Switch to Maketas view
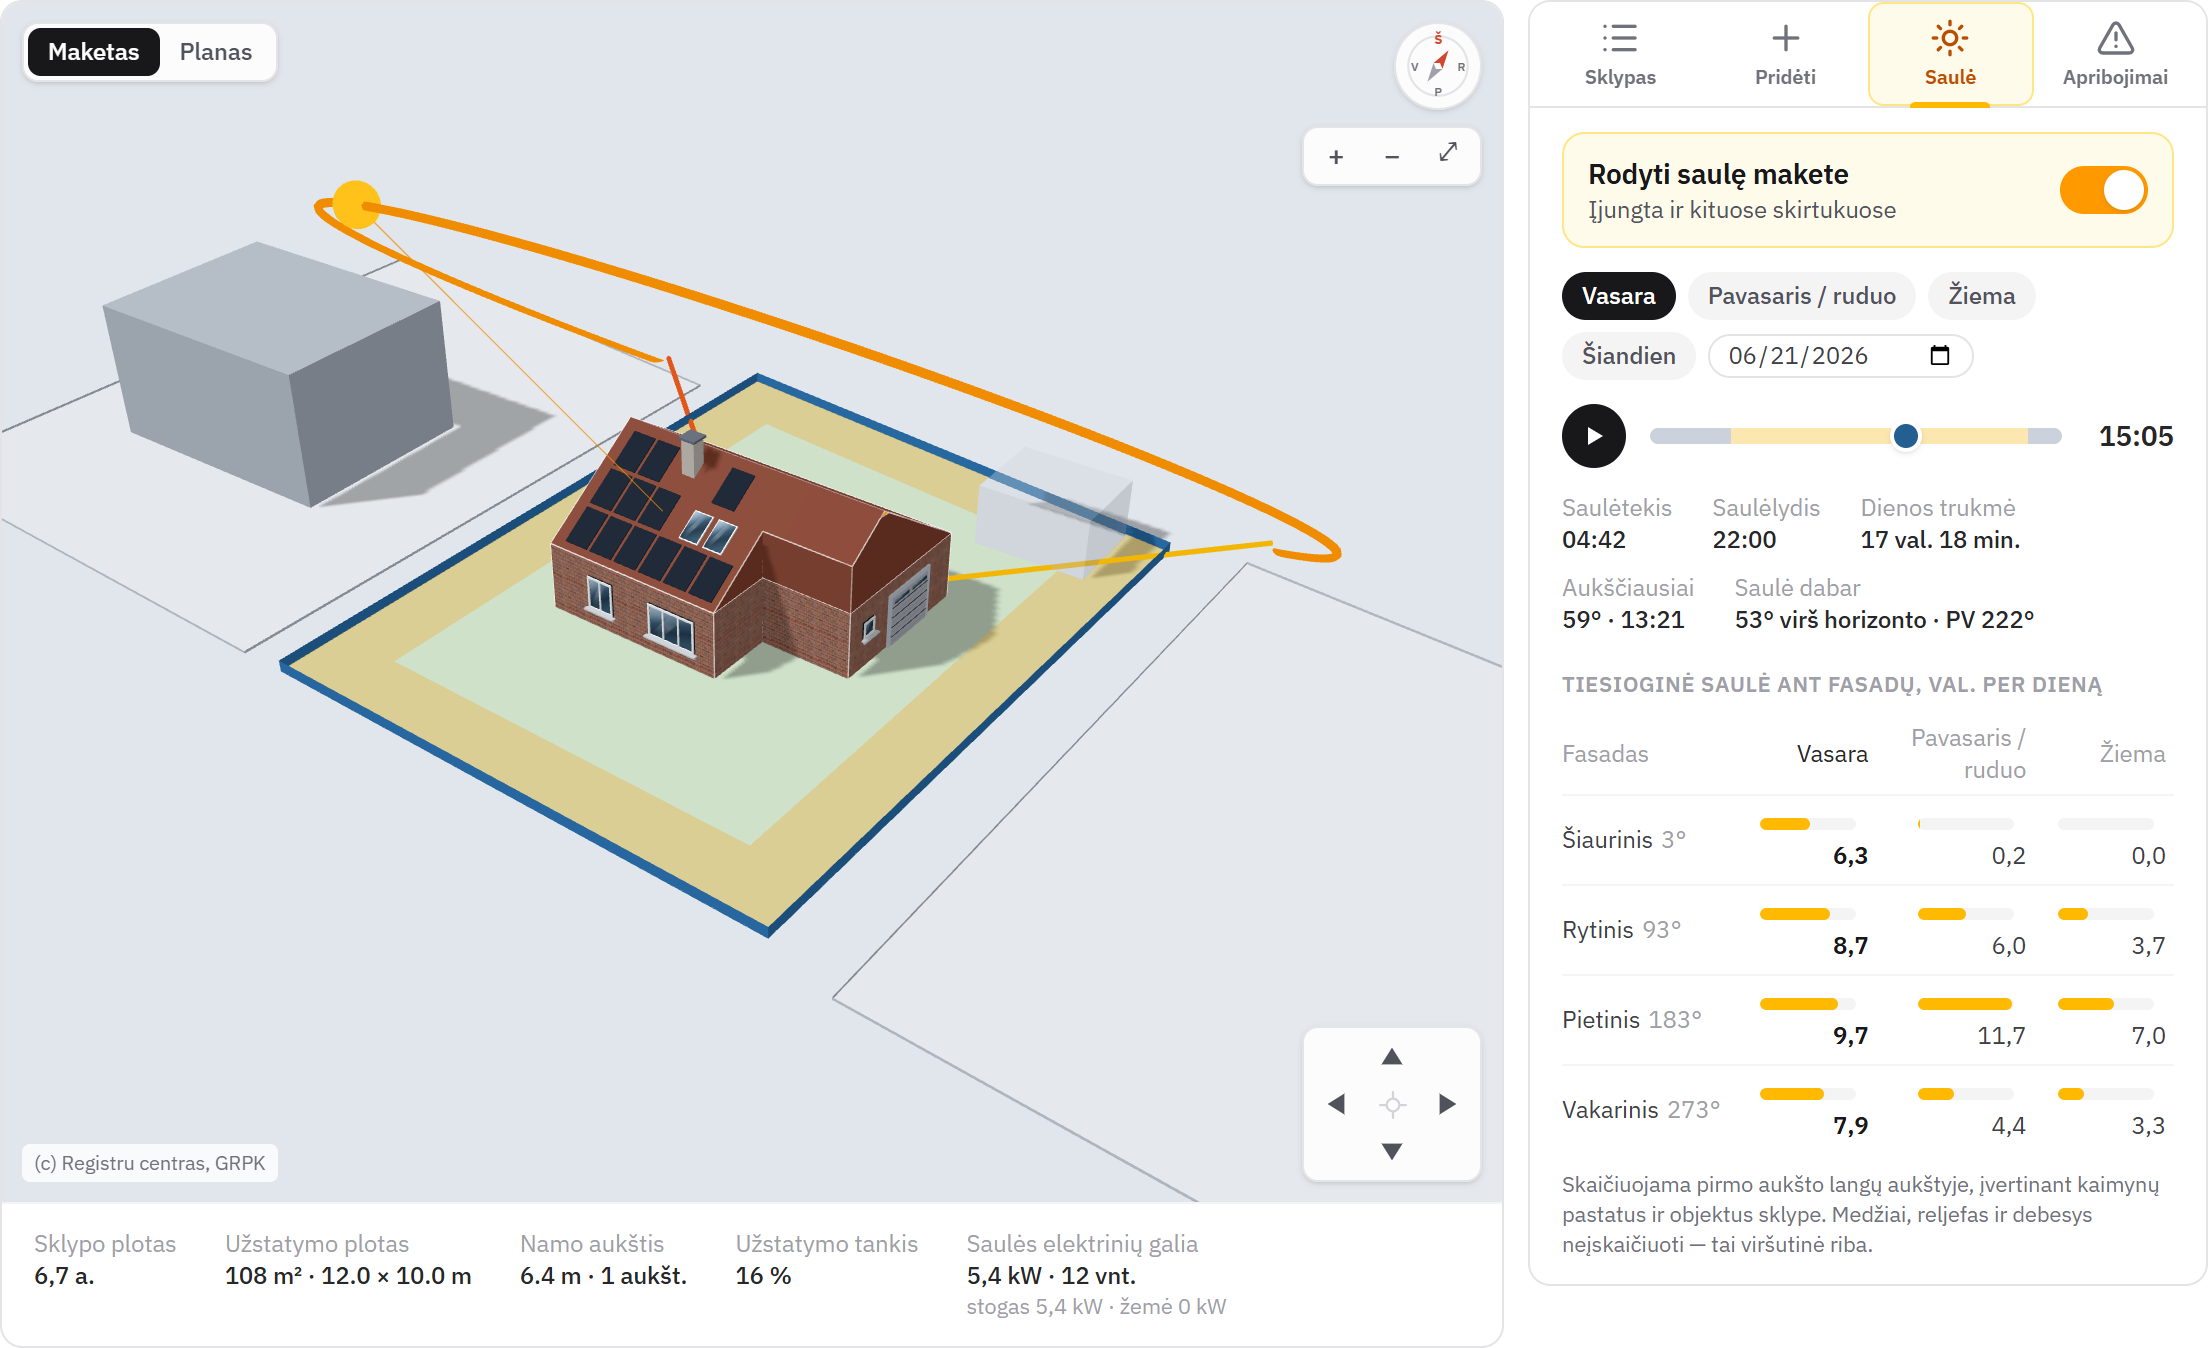 click(x=94, y=52)
